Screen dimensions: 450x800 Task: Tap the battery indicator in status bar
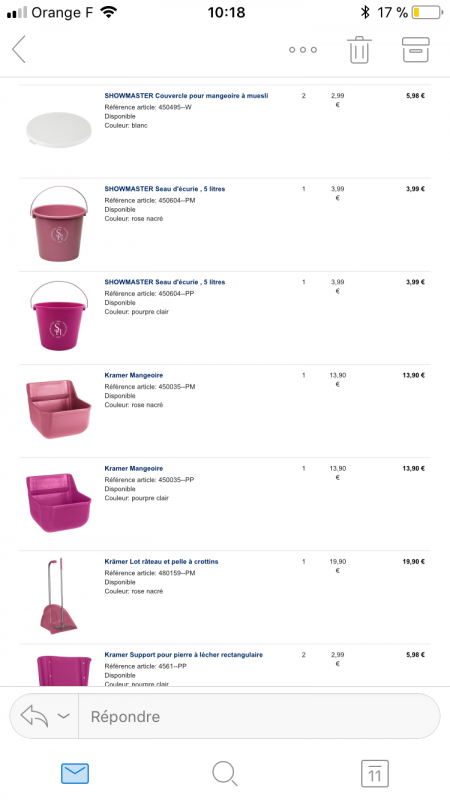tap(428, 12)
